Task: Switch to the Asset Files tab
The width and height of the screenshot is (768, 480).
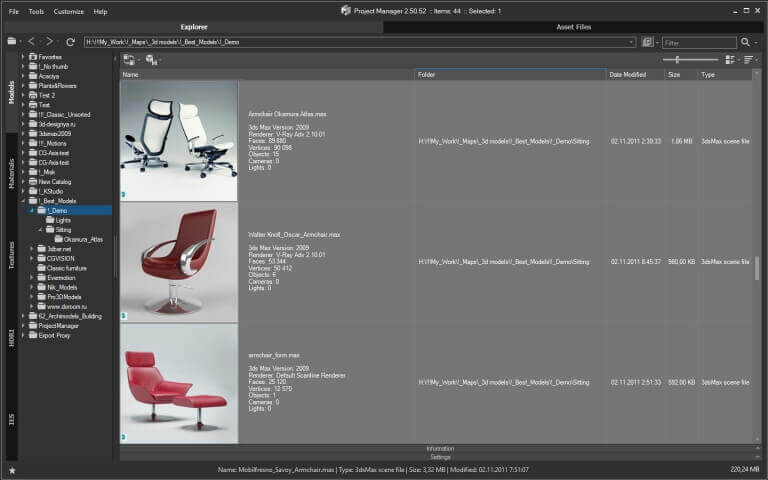Action: pos(575,27)
